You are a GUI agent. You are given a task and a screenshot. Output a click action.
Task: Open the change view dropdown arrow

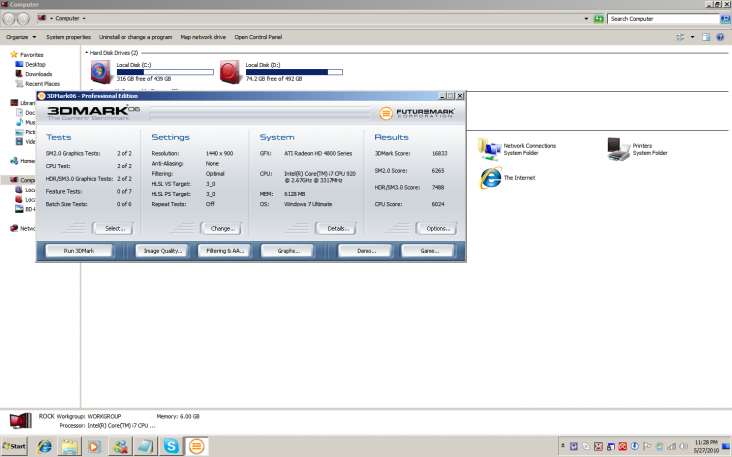pyautogui.click(x=692, y=37)
